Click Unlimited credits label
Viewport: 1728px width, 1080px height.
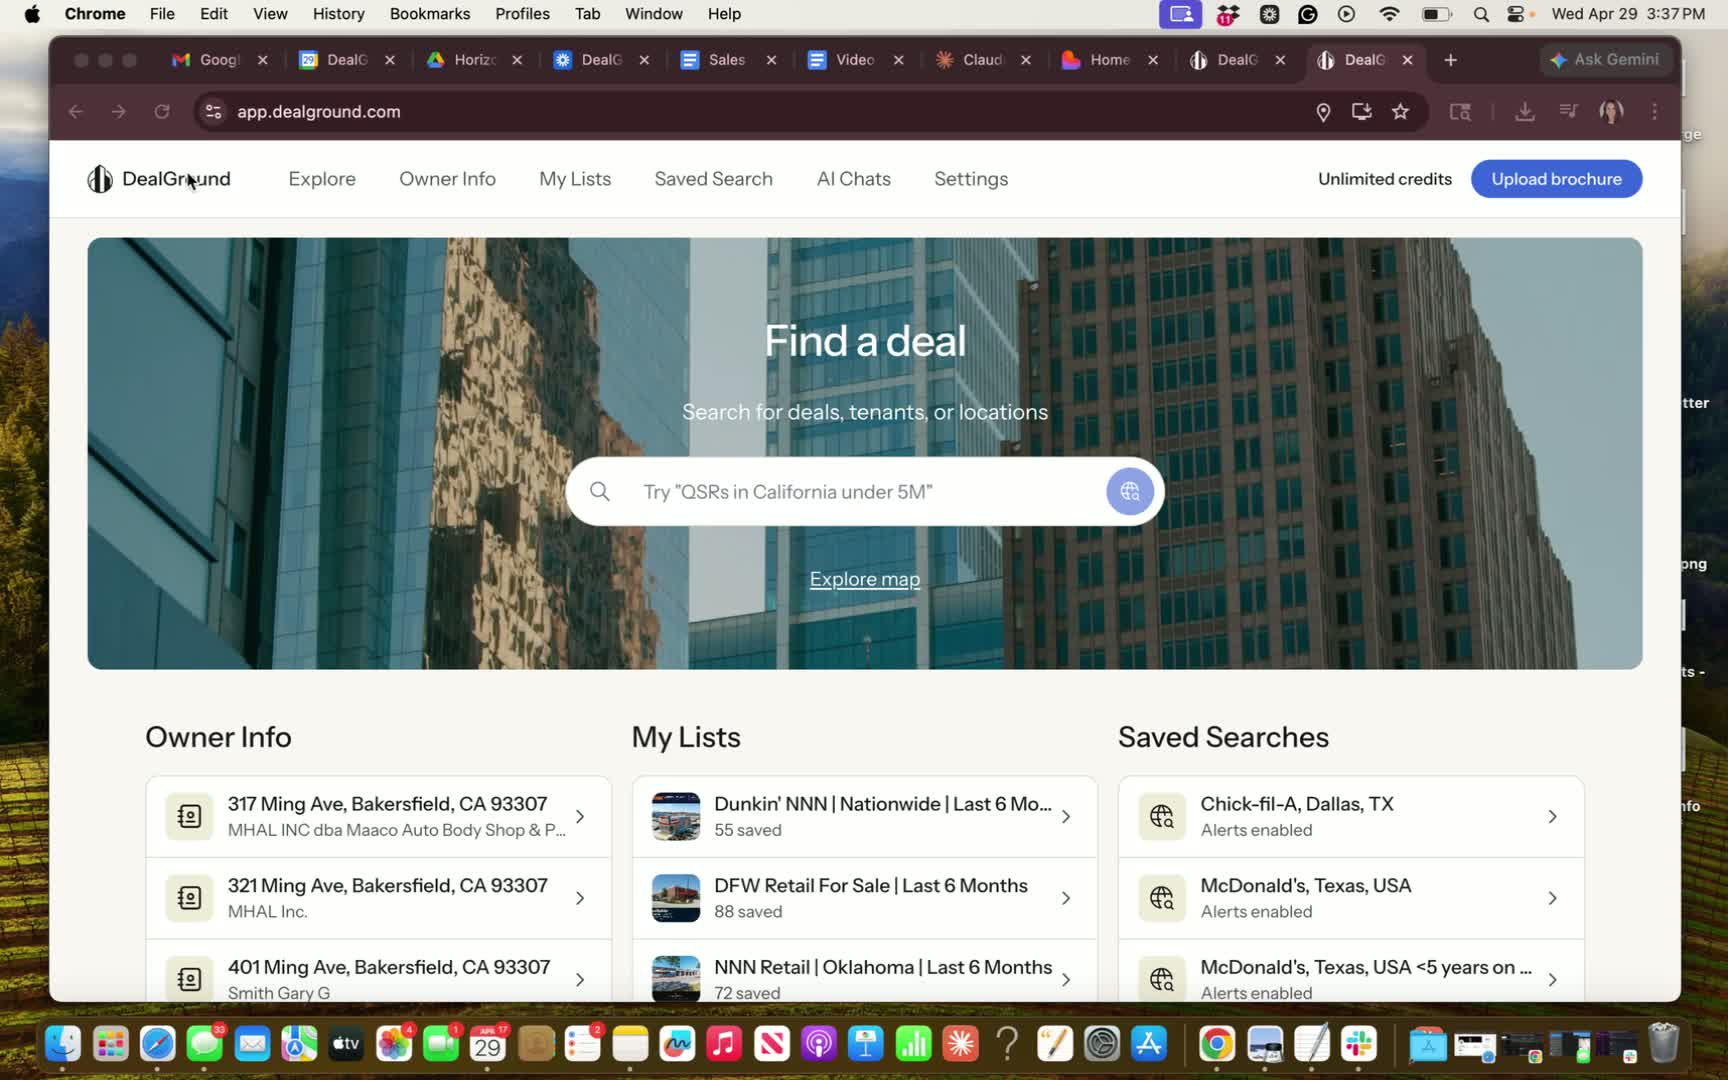pyautogui.click(x=1384, y=179)
